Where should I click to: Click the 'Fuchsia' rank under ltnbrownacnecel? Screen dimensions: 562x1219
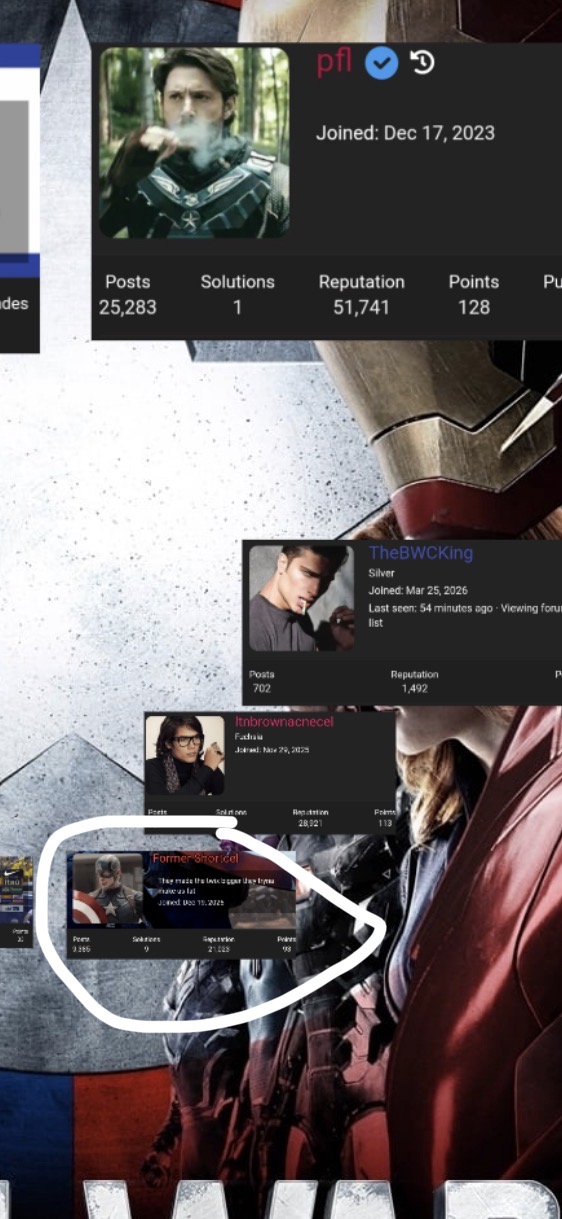247,736
